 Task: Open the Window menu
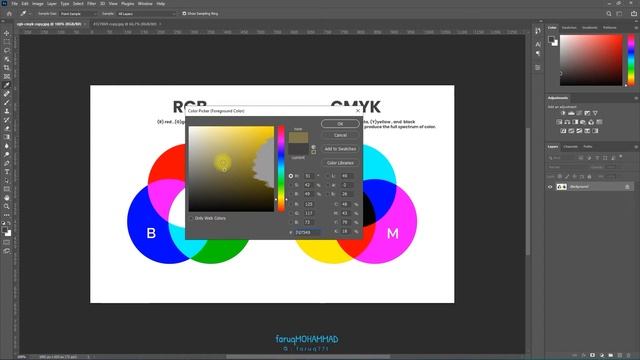(145, 4)
